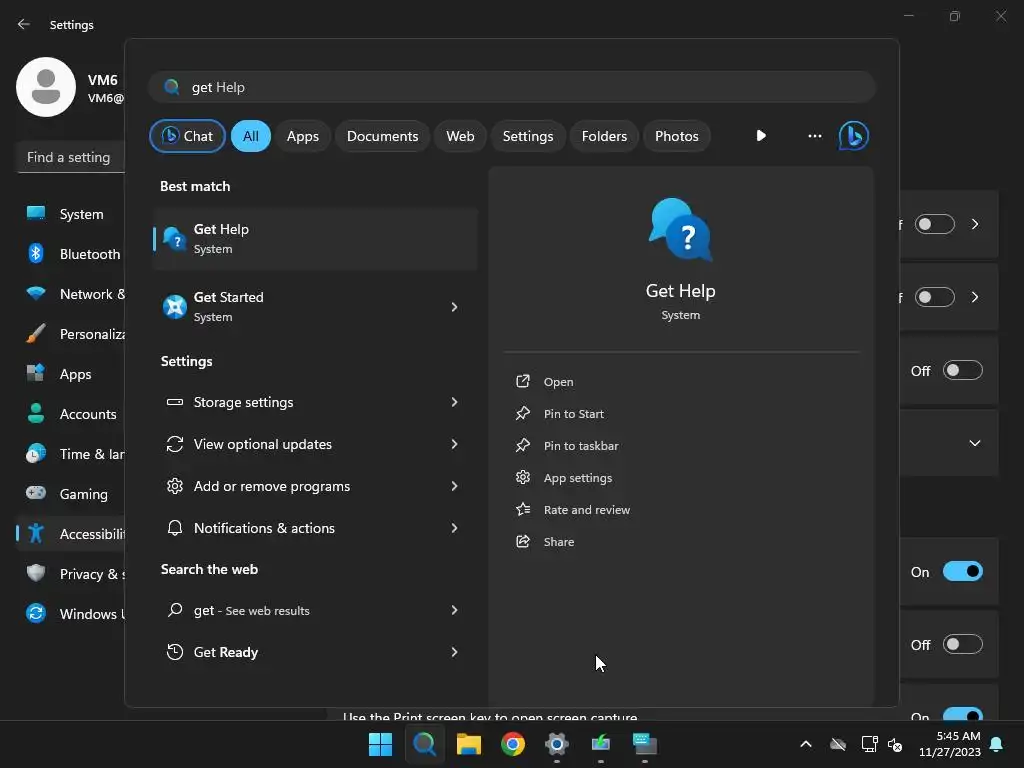This screenshot has height=768, width=1024.
Task: Expand the collapsed section chevron in Settings window
Action: click(974, 443)
